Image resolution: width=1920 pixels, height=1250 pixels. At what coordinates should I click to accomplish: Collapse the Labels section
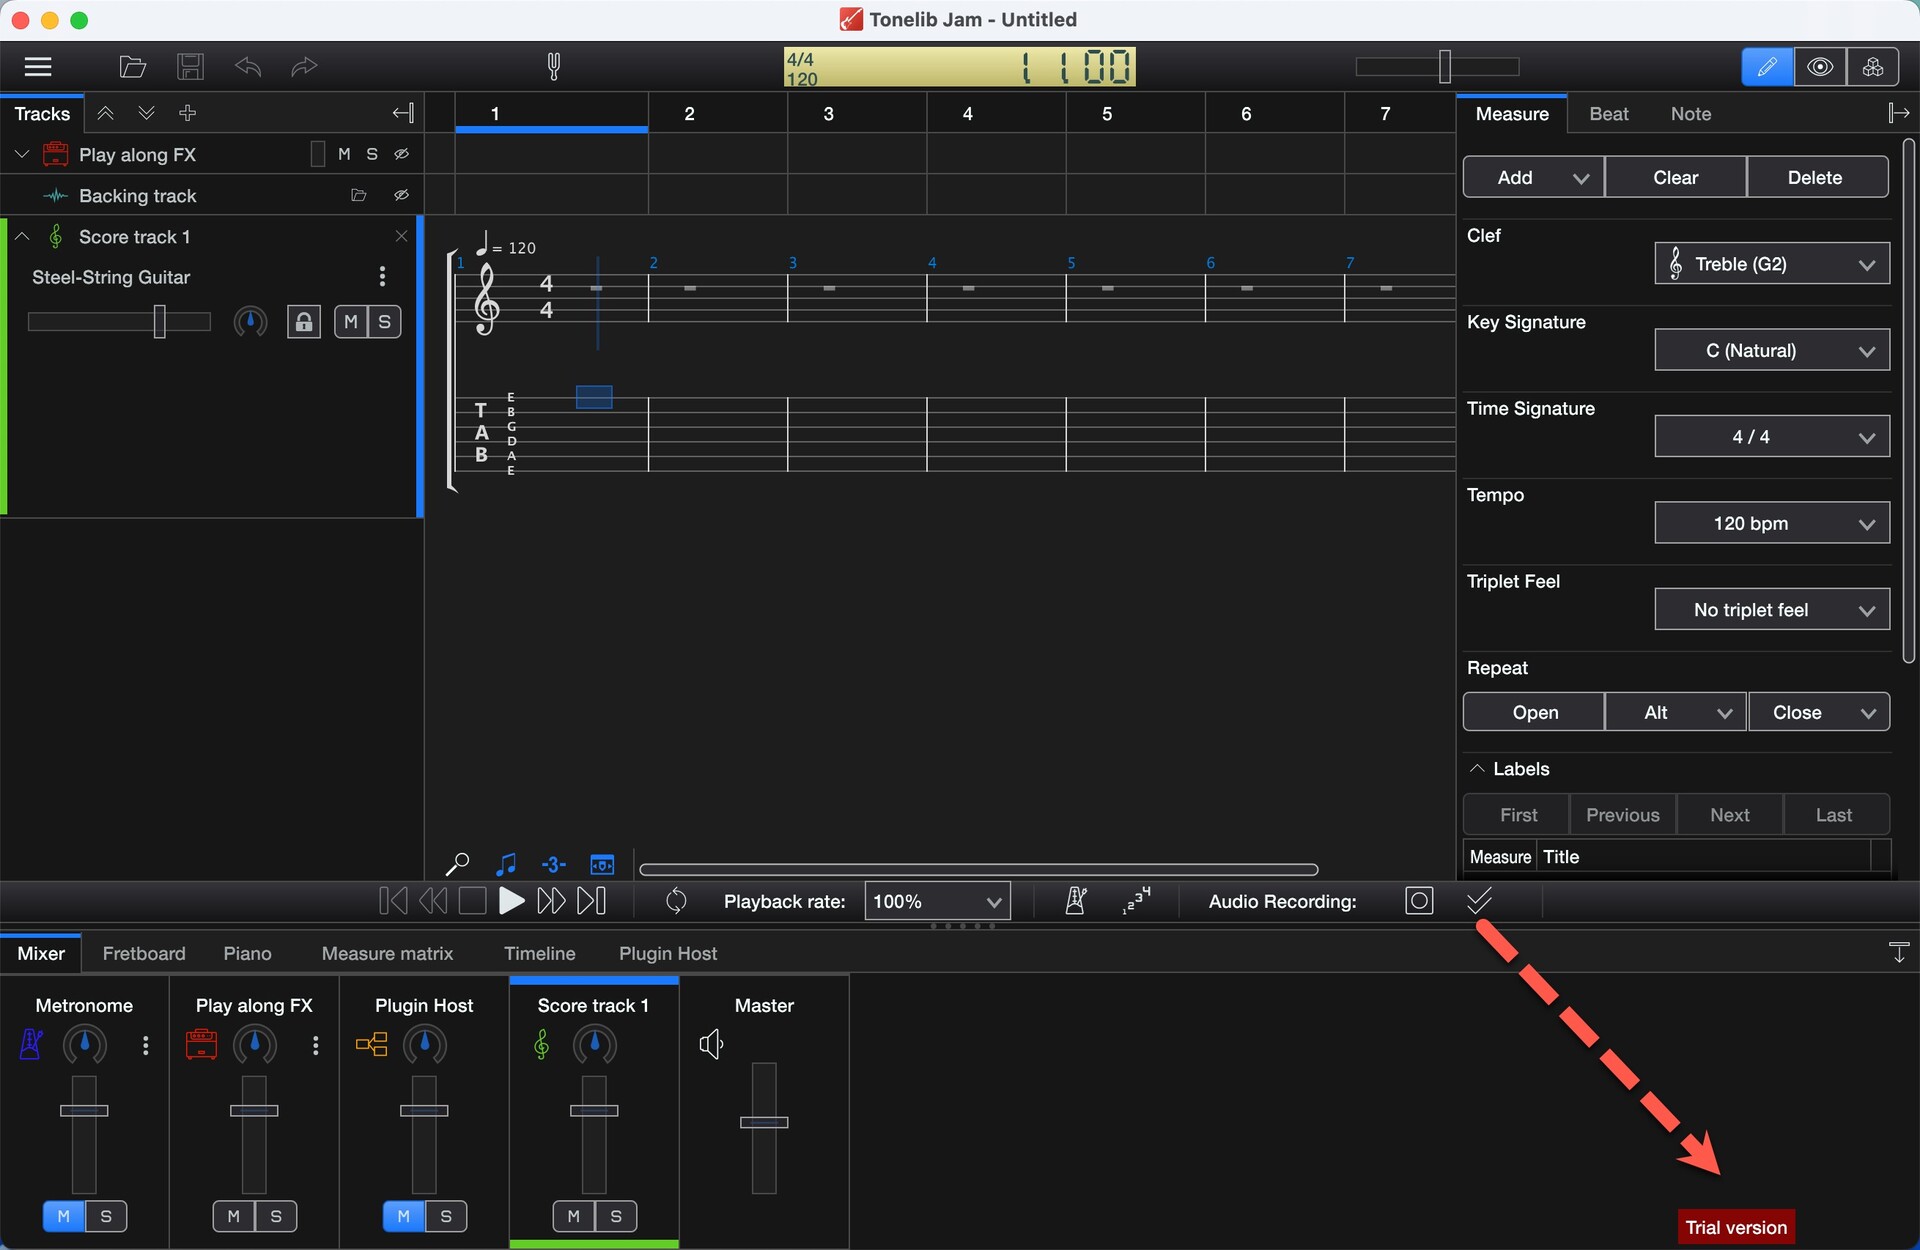coord(1477,768)
